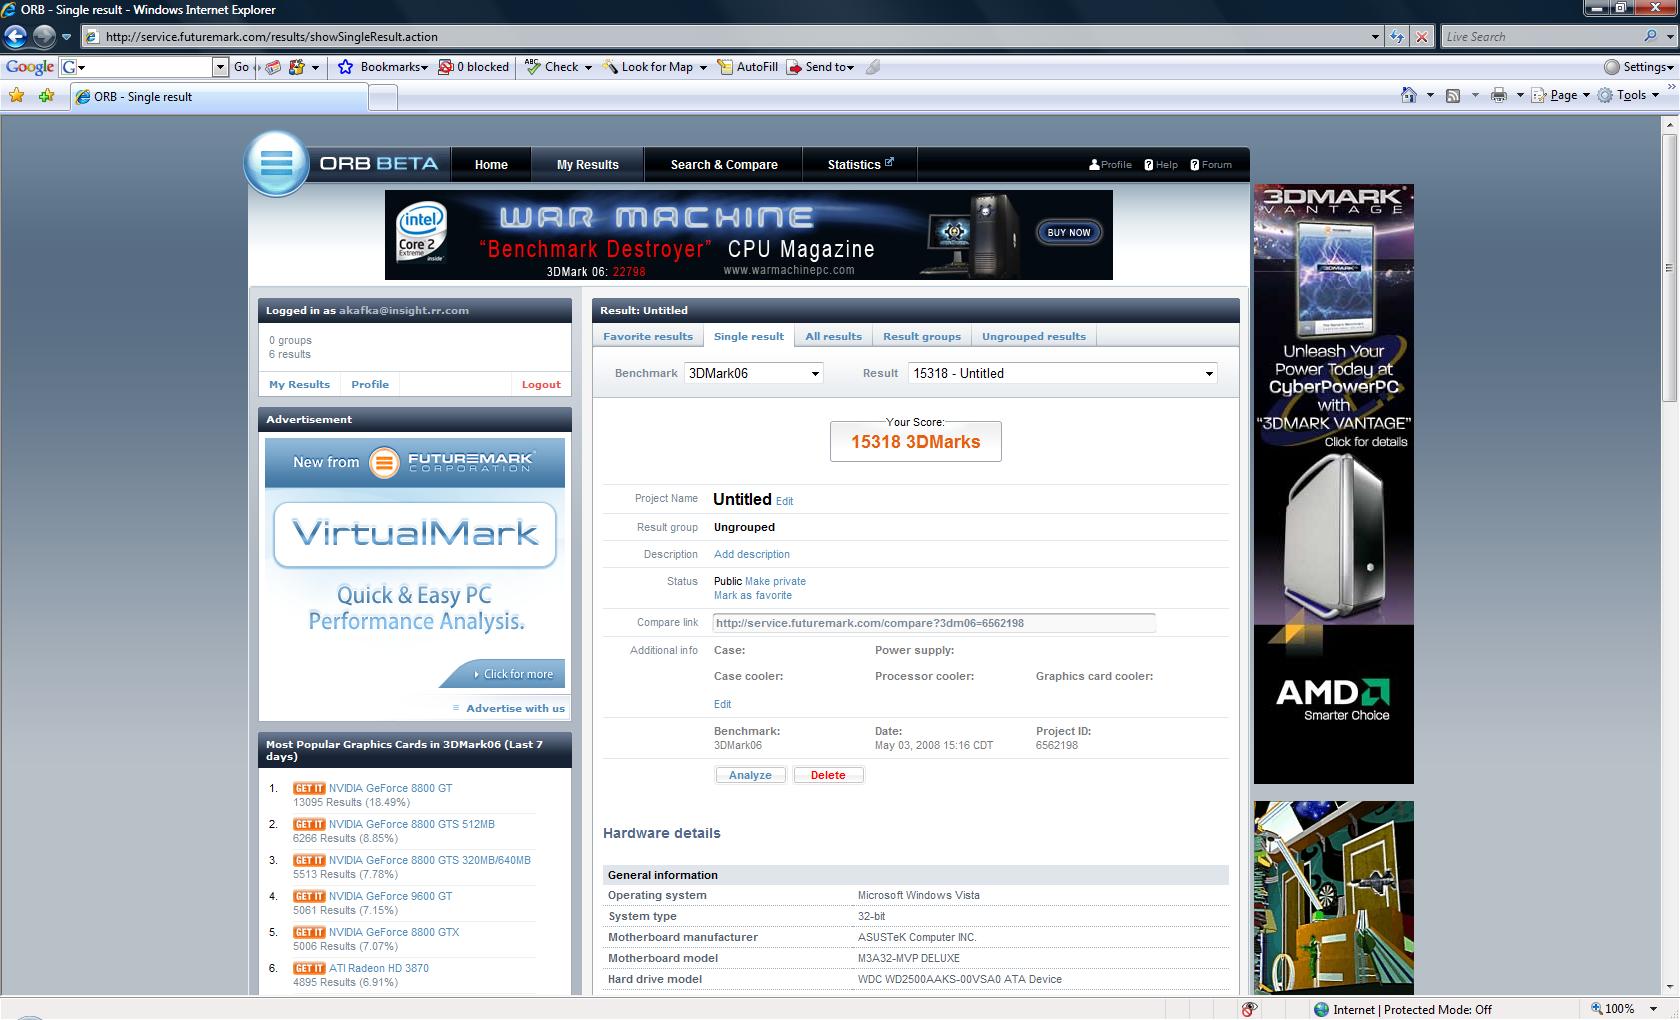
Task: Open the Tools menu dropdown
Action: tap(1629, 95)
